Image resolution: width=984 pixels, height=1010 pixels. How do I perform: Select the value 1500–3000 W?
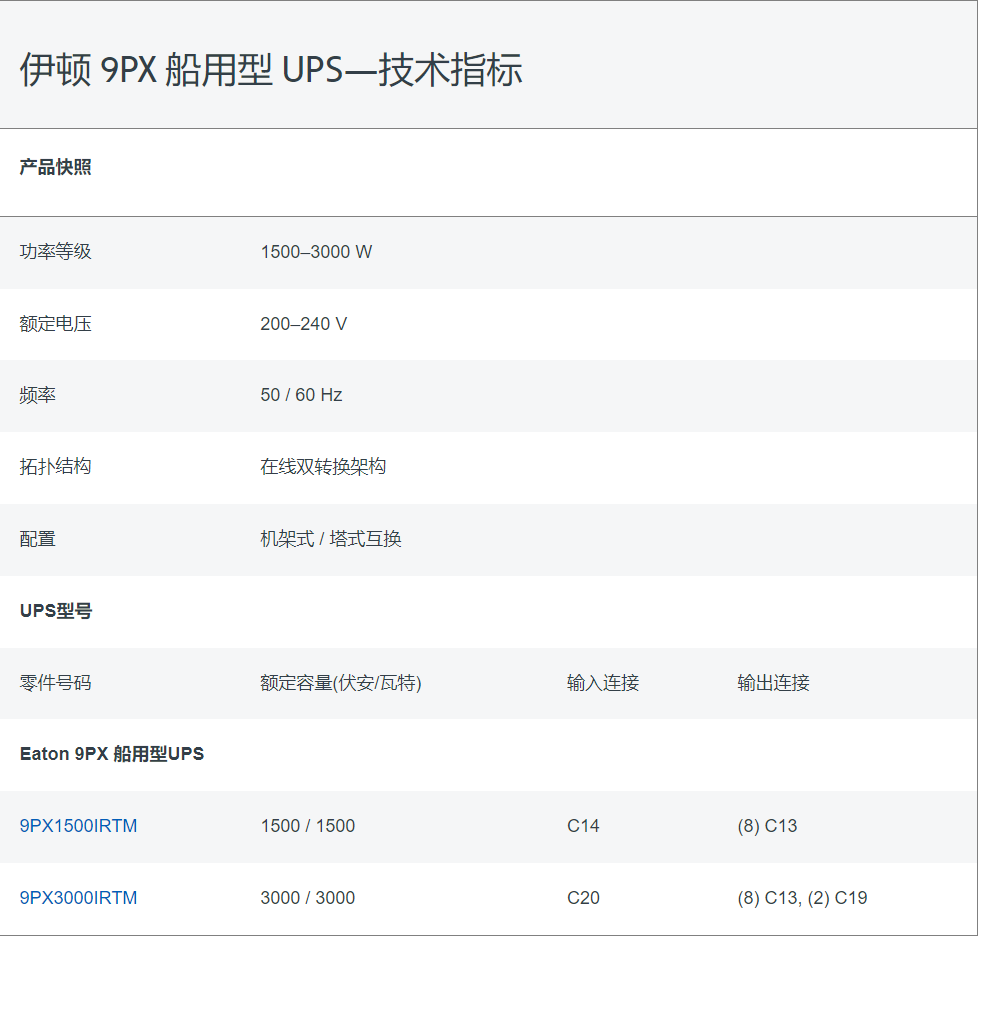point(316,252)
